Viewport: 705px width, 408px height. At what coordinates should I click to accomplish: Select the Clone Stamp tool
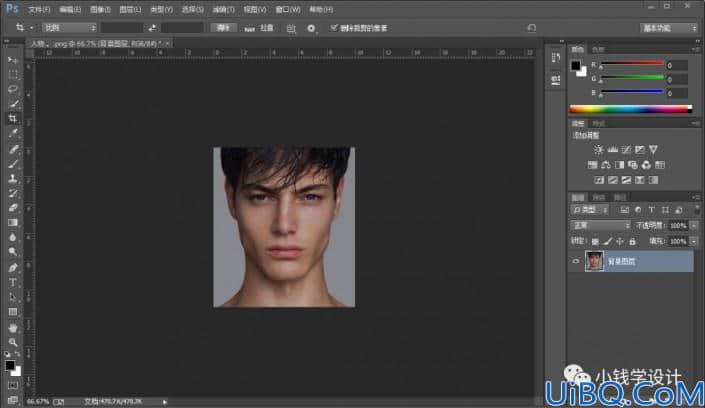pyautogui.click(x=13, y=178)
